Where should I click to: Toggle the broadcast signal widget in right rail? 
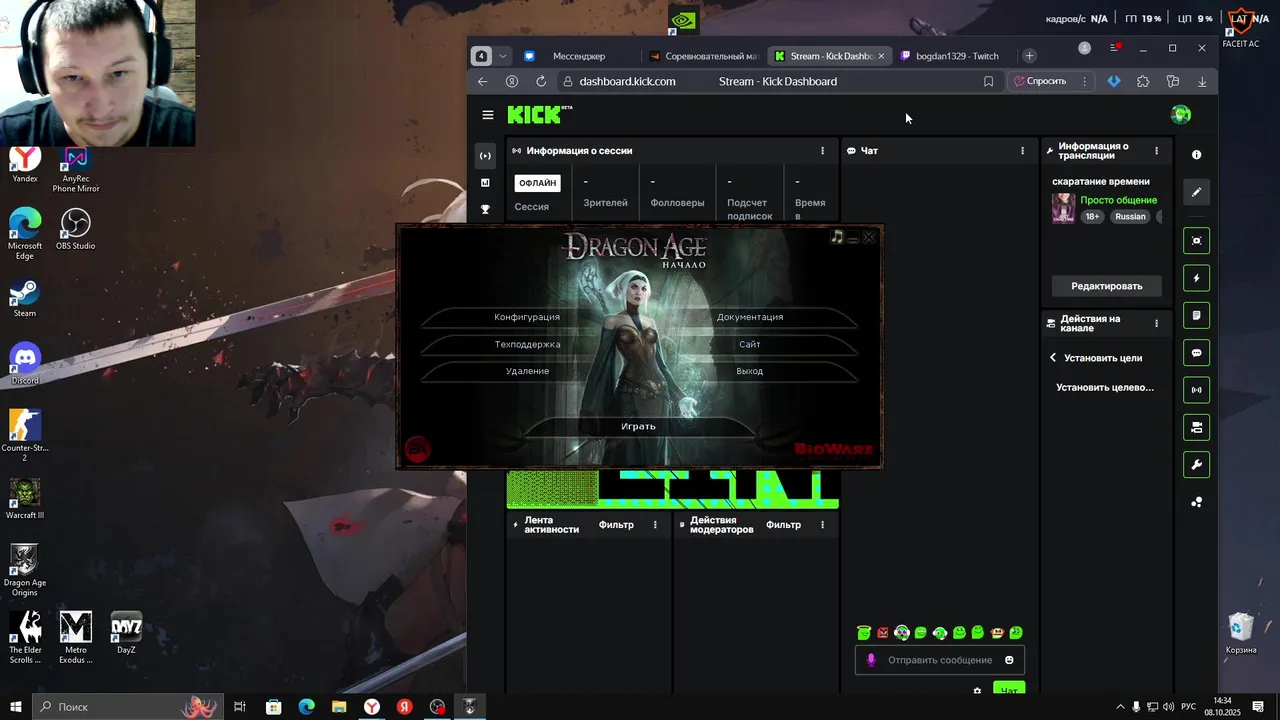click(x=1197, y=390)
